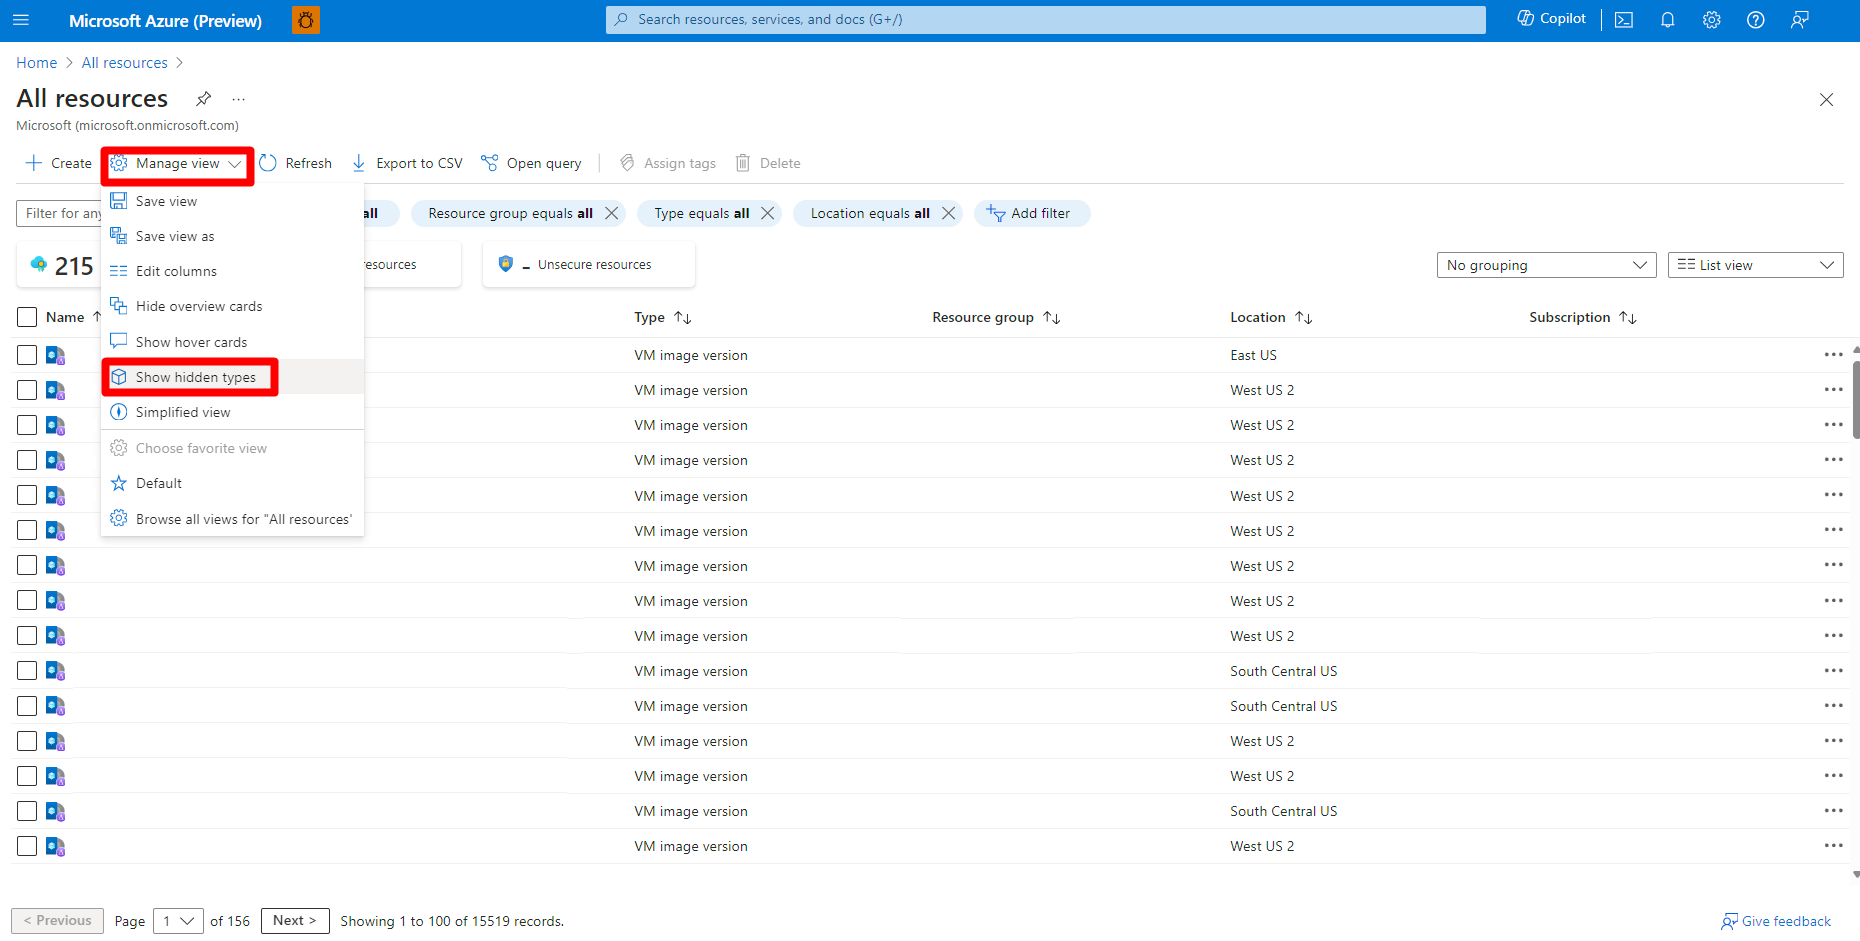Open the hamburger portal menu
The height and width of the screenshot is (941, 1860).
tap(21, 20)
